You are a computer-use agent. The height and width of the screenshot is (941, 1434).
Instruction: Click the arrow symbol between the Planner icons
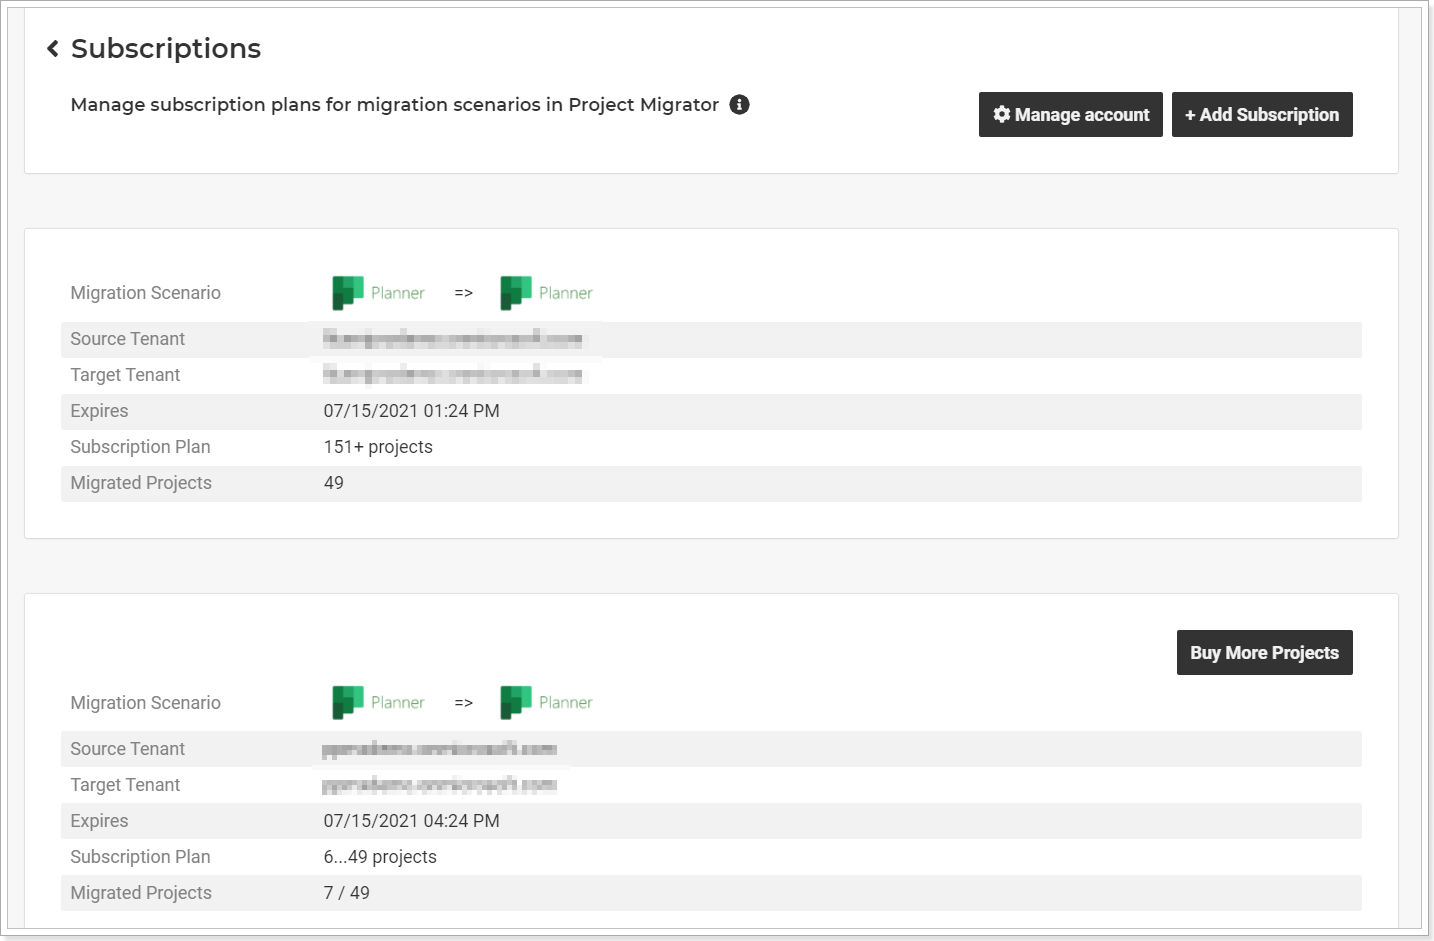tap(462, 292)
